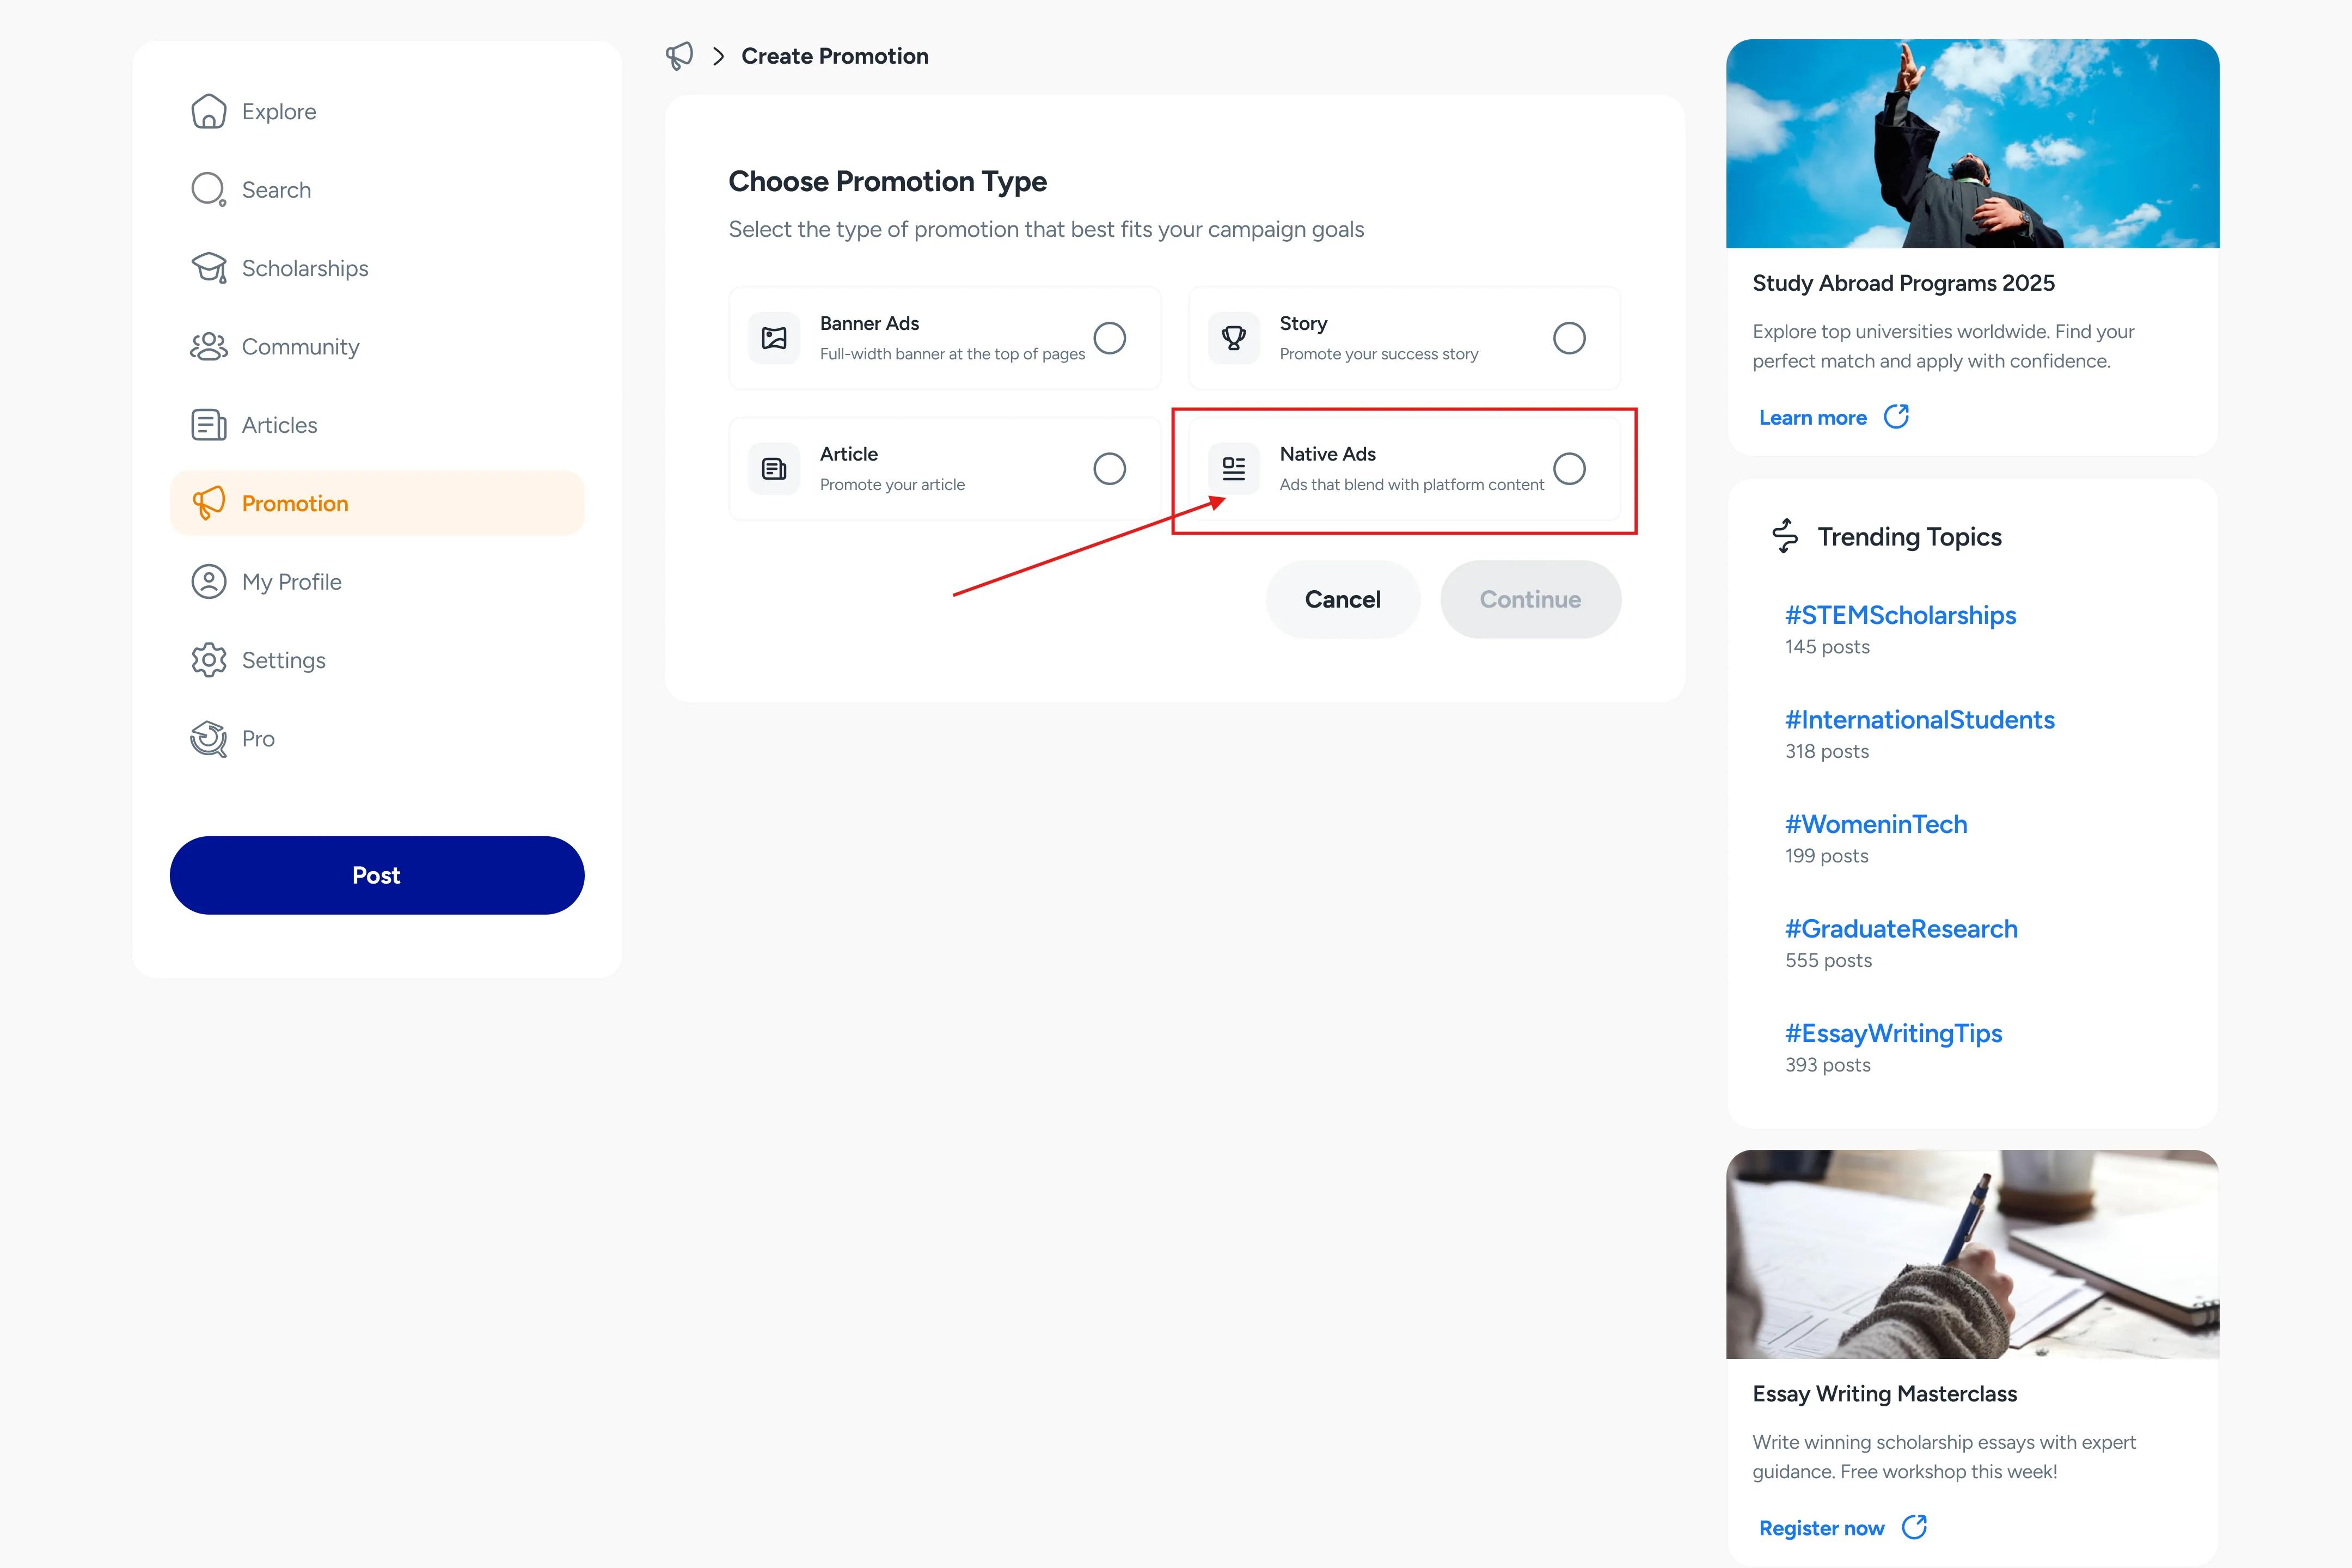
Task: Click the external link icon beside Register now
Action: [1914, 1527]
